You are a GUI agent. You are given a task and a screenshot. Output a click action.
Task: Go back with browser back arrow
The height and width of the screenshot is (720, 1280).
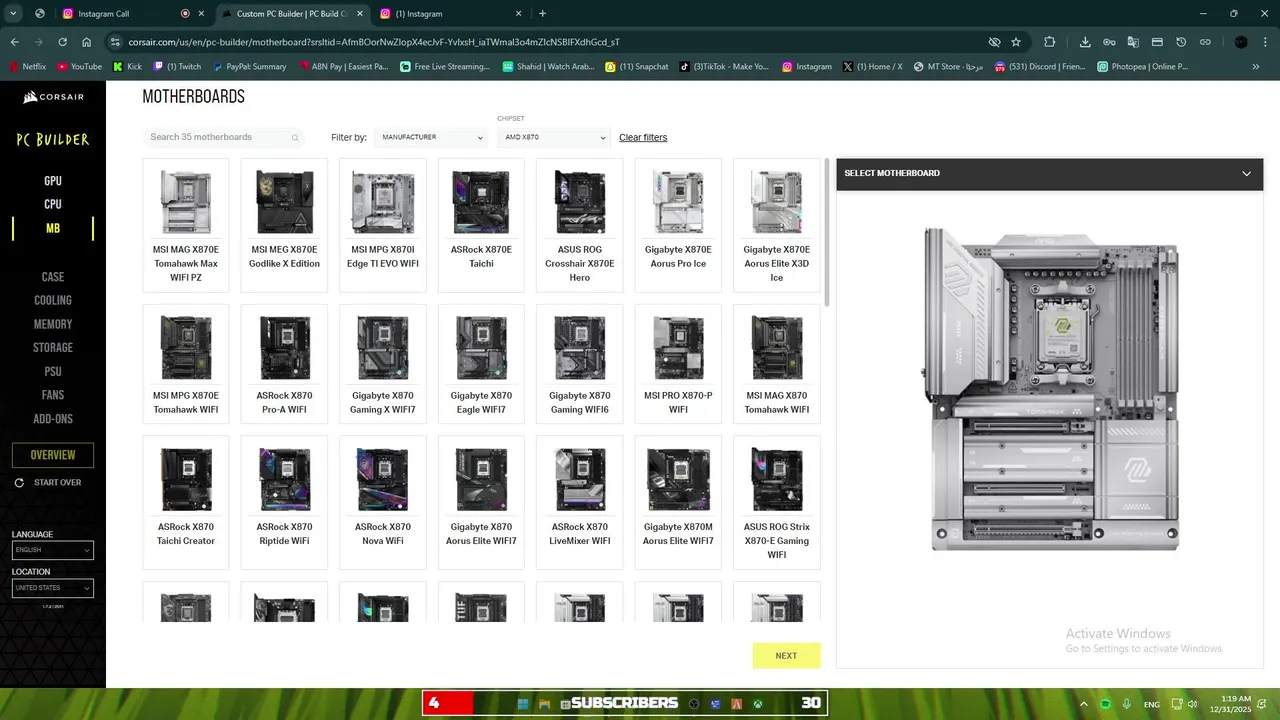pyautogui.click(x=14, y=42)
